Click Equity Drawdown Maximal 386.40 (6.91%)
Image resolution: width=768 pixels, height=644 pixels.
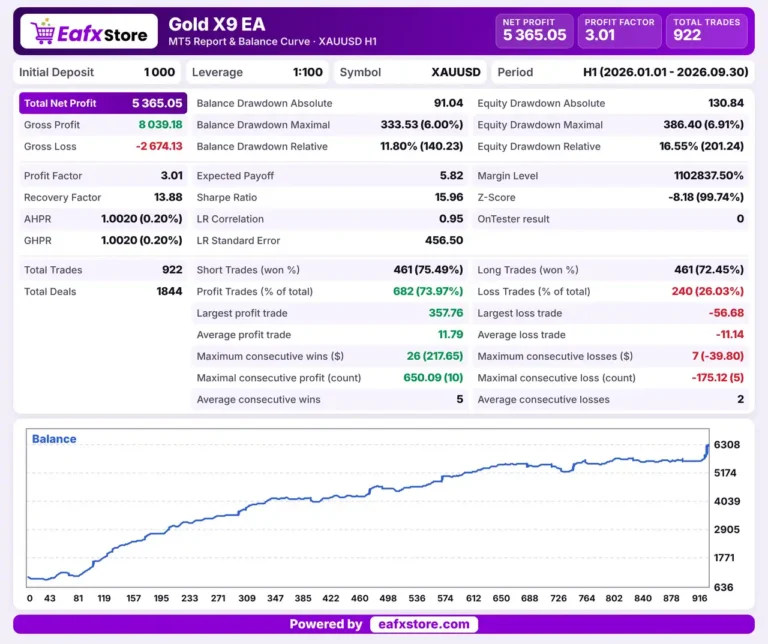[703, 125]
